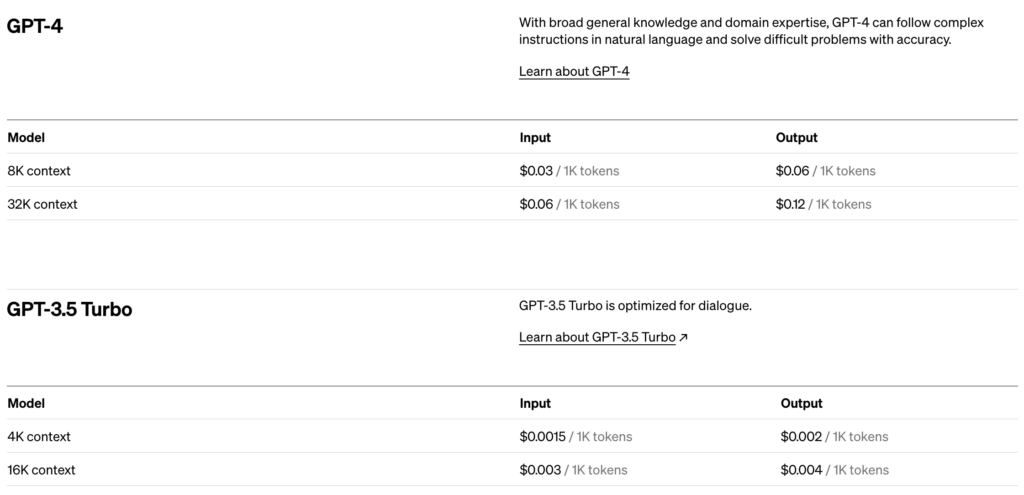Viewport: 1024px width, 495px height.
Task: Select the $0.06 output price for 8K context
Action: click(792, 170)
